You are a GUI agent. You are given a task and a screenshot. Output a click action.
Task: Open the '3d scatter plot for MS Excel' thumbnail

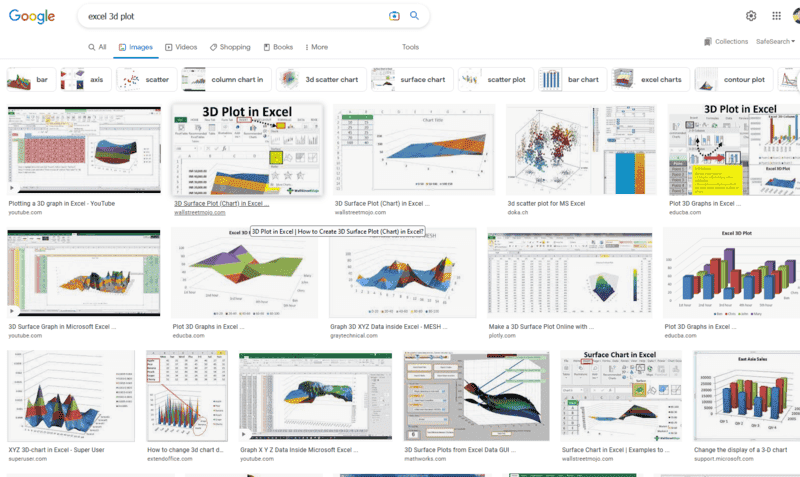tap(581, 150)
